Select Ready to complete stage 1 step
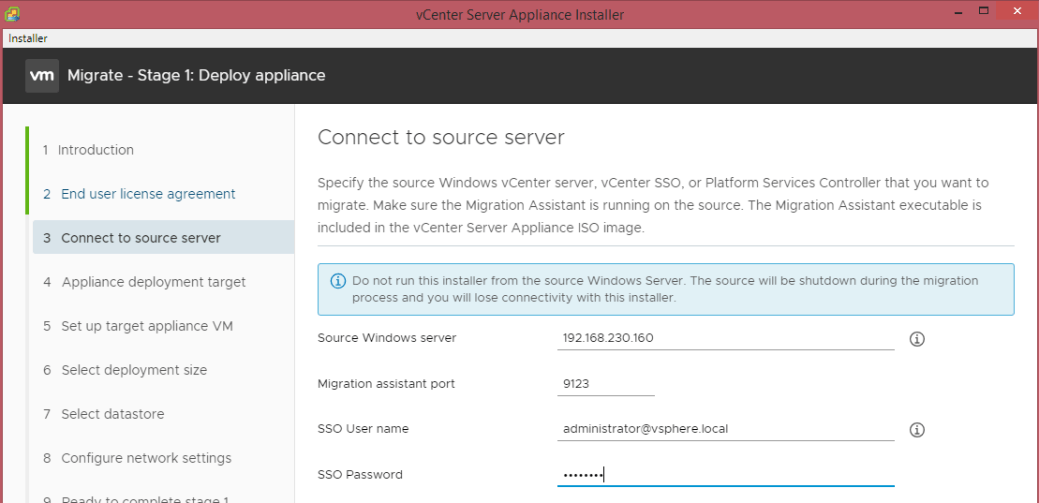Viewport: 1039px width, 503px height. pyautogui.click(x=145, y=499)
